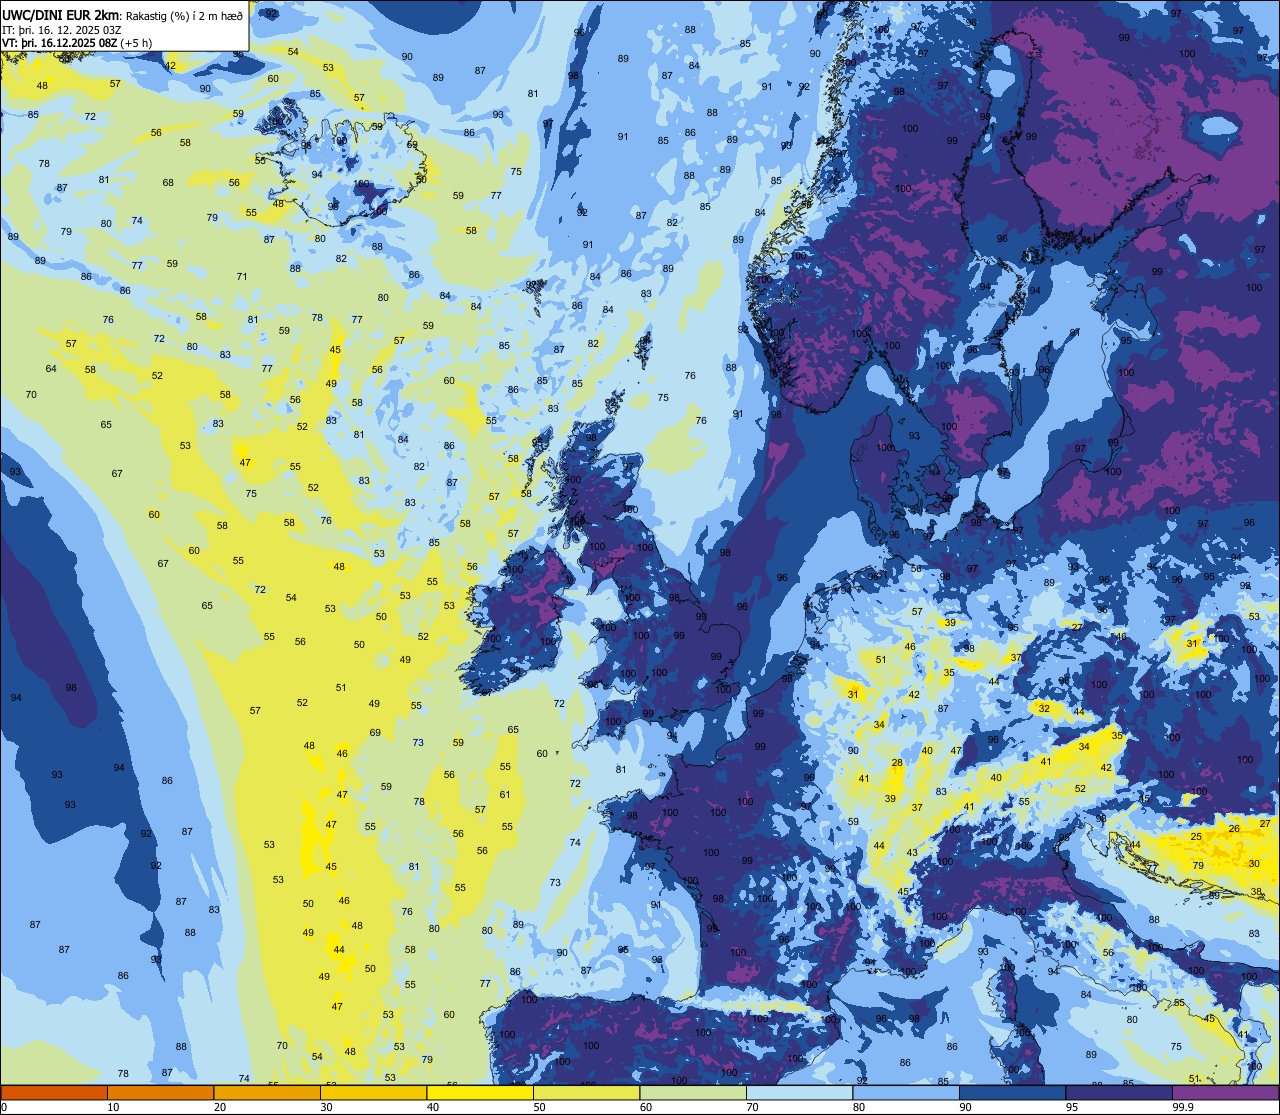Click the humidity value 61 on the map
Screen dimensions: 1280x1115
click(505, 795)
